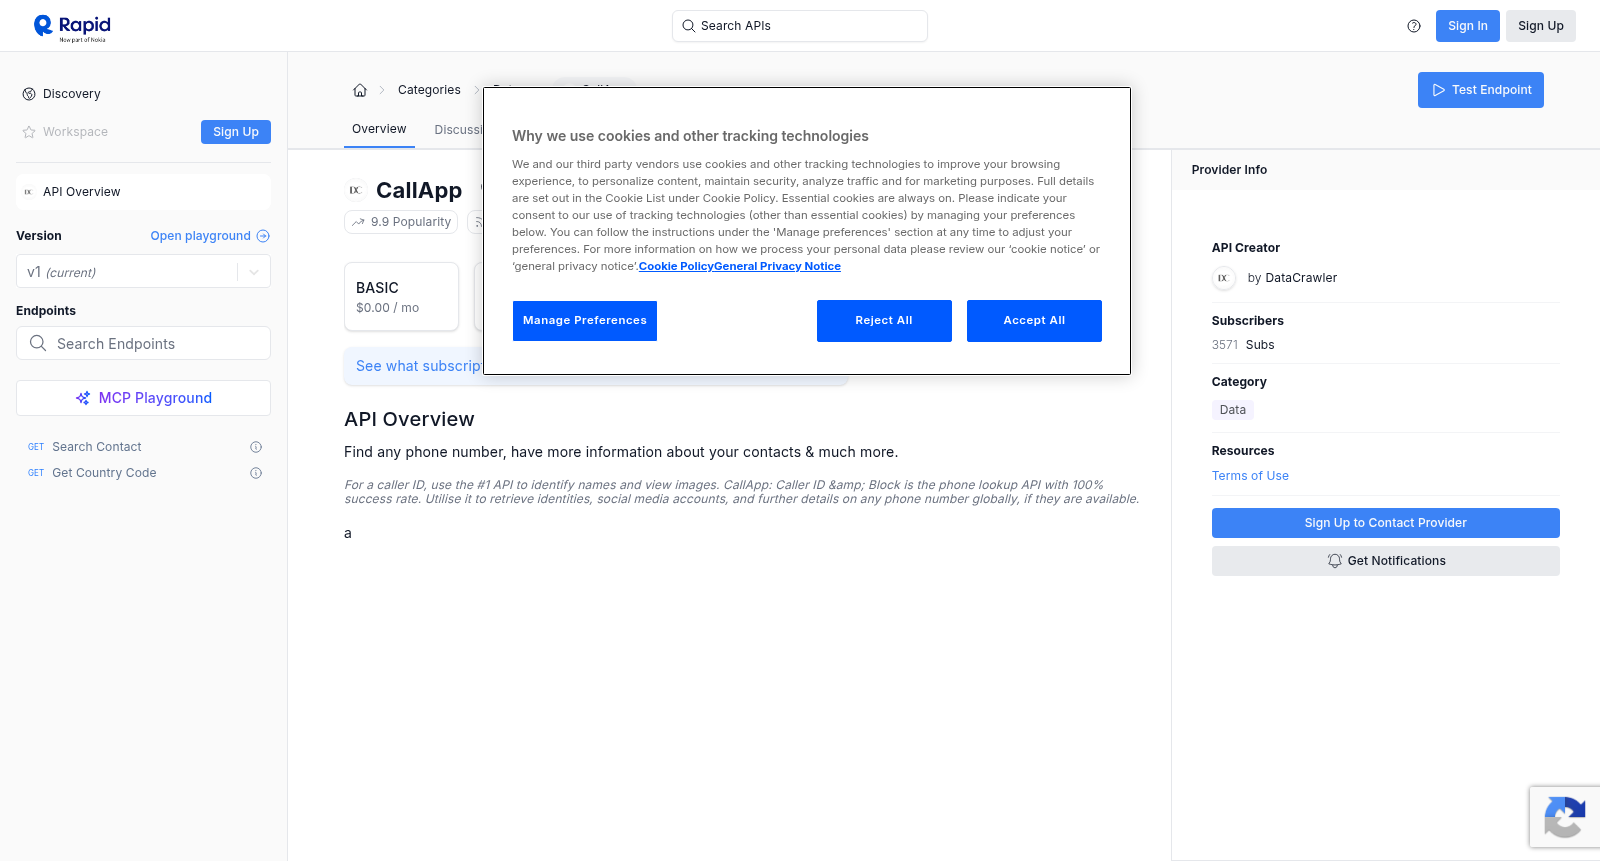Click the Test Endpoint play icon
This screenshot has height=861, width=1600.
[x=1439, y=90]
